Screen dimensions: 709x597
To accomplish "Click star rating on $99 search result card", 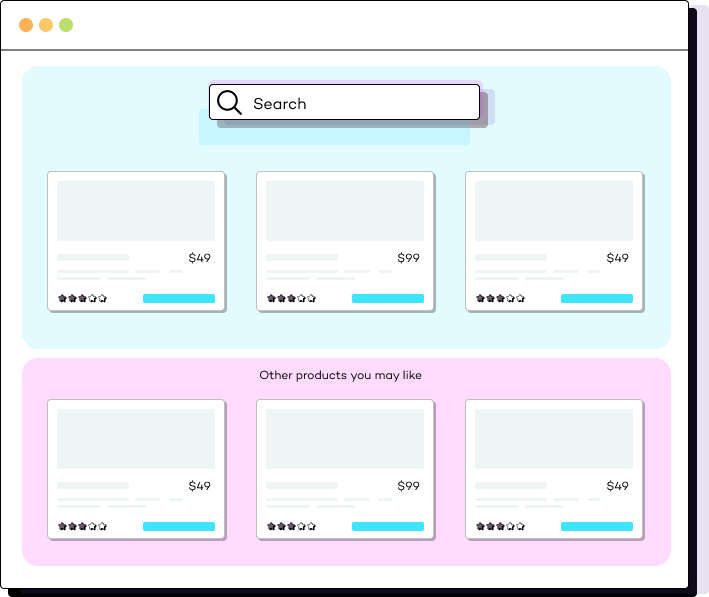I will pos(291,298).
